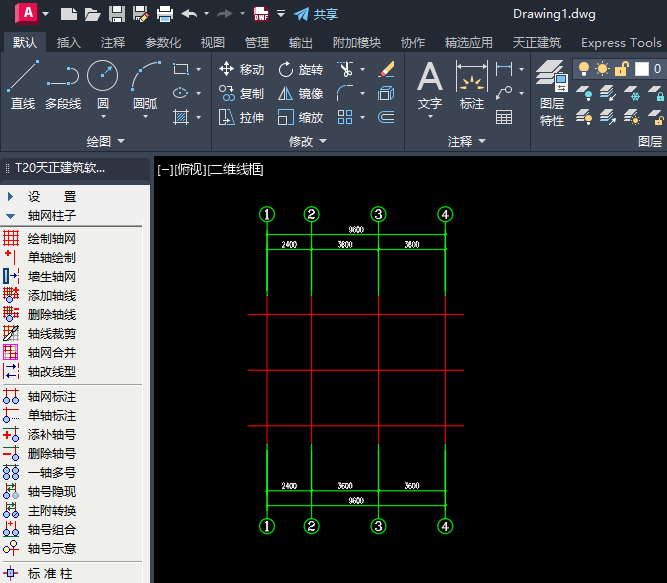Toggle the layer lock padlock icon
667x583 pixels.
click(621, 68)
